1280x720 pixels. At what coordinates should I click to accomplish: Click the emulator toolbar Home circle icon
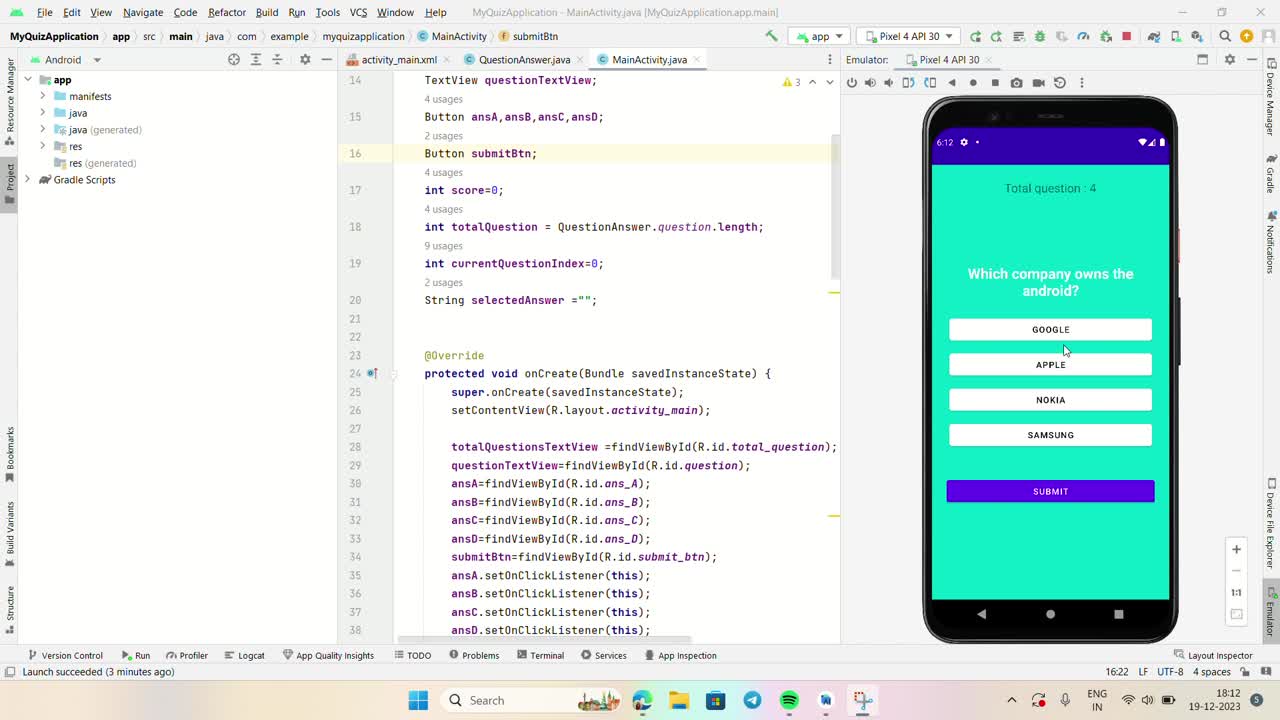point(973,83)
